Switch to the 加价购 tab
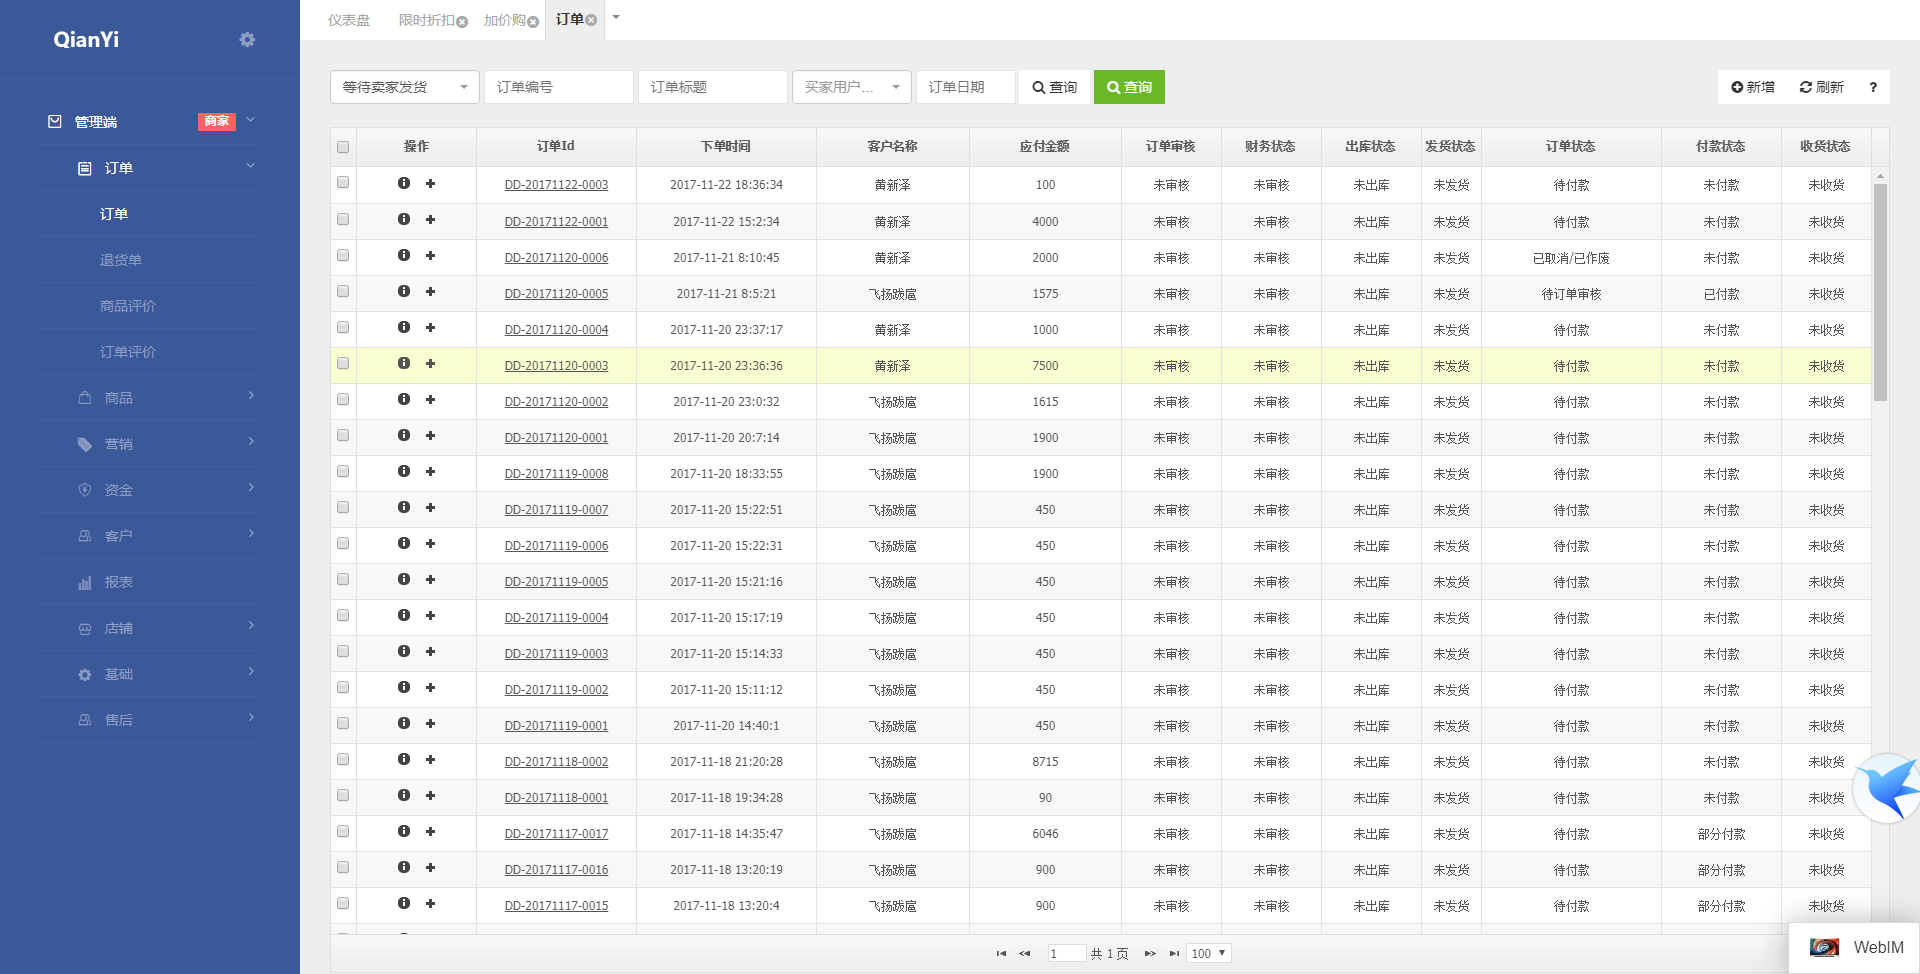1920x974 pixels. click(504, 20)
